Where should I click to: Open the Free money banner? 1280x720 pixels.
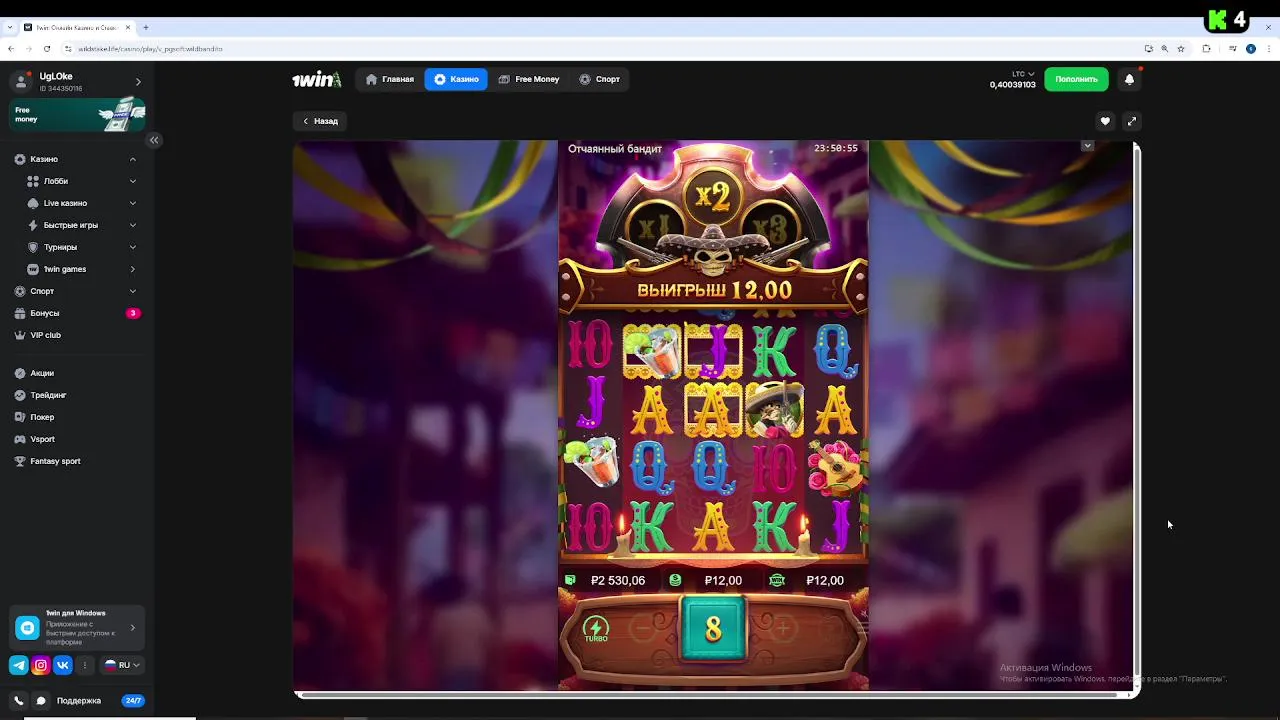[x=77, y=115]
